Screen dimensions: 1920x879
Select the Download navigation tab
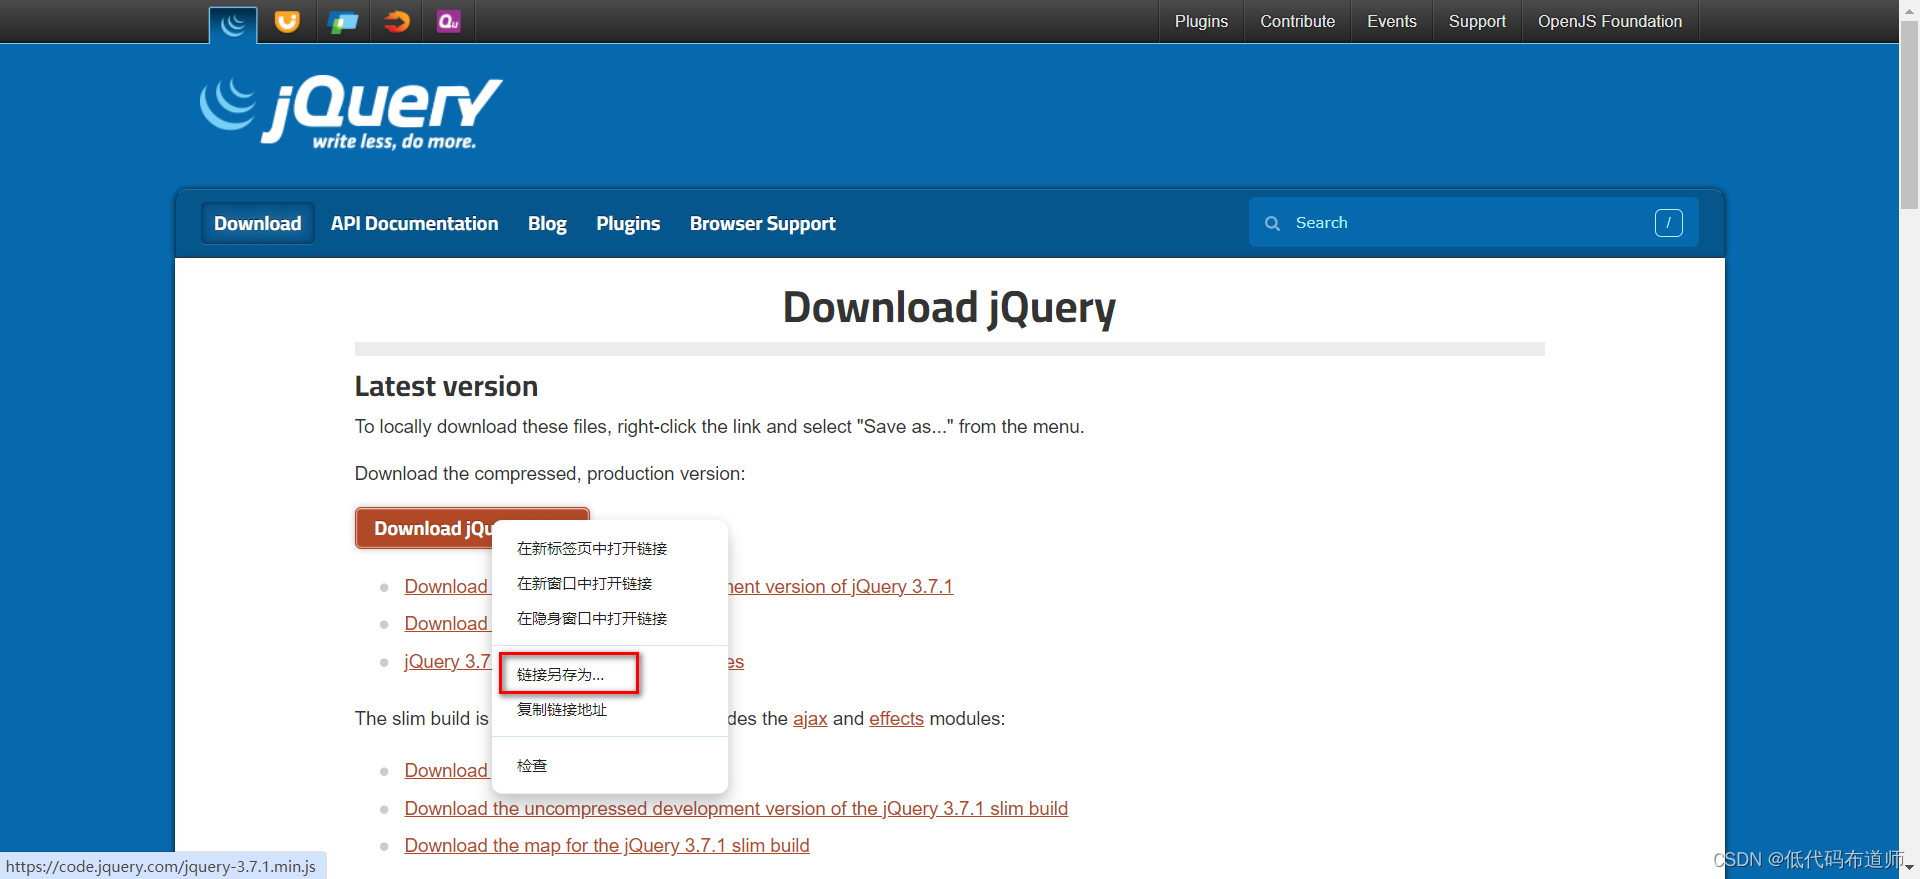(257, 223)
